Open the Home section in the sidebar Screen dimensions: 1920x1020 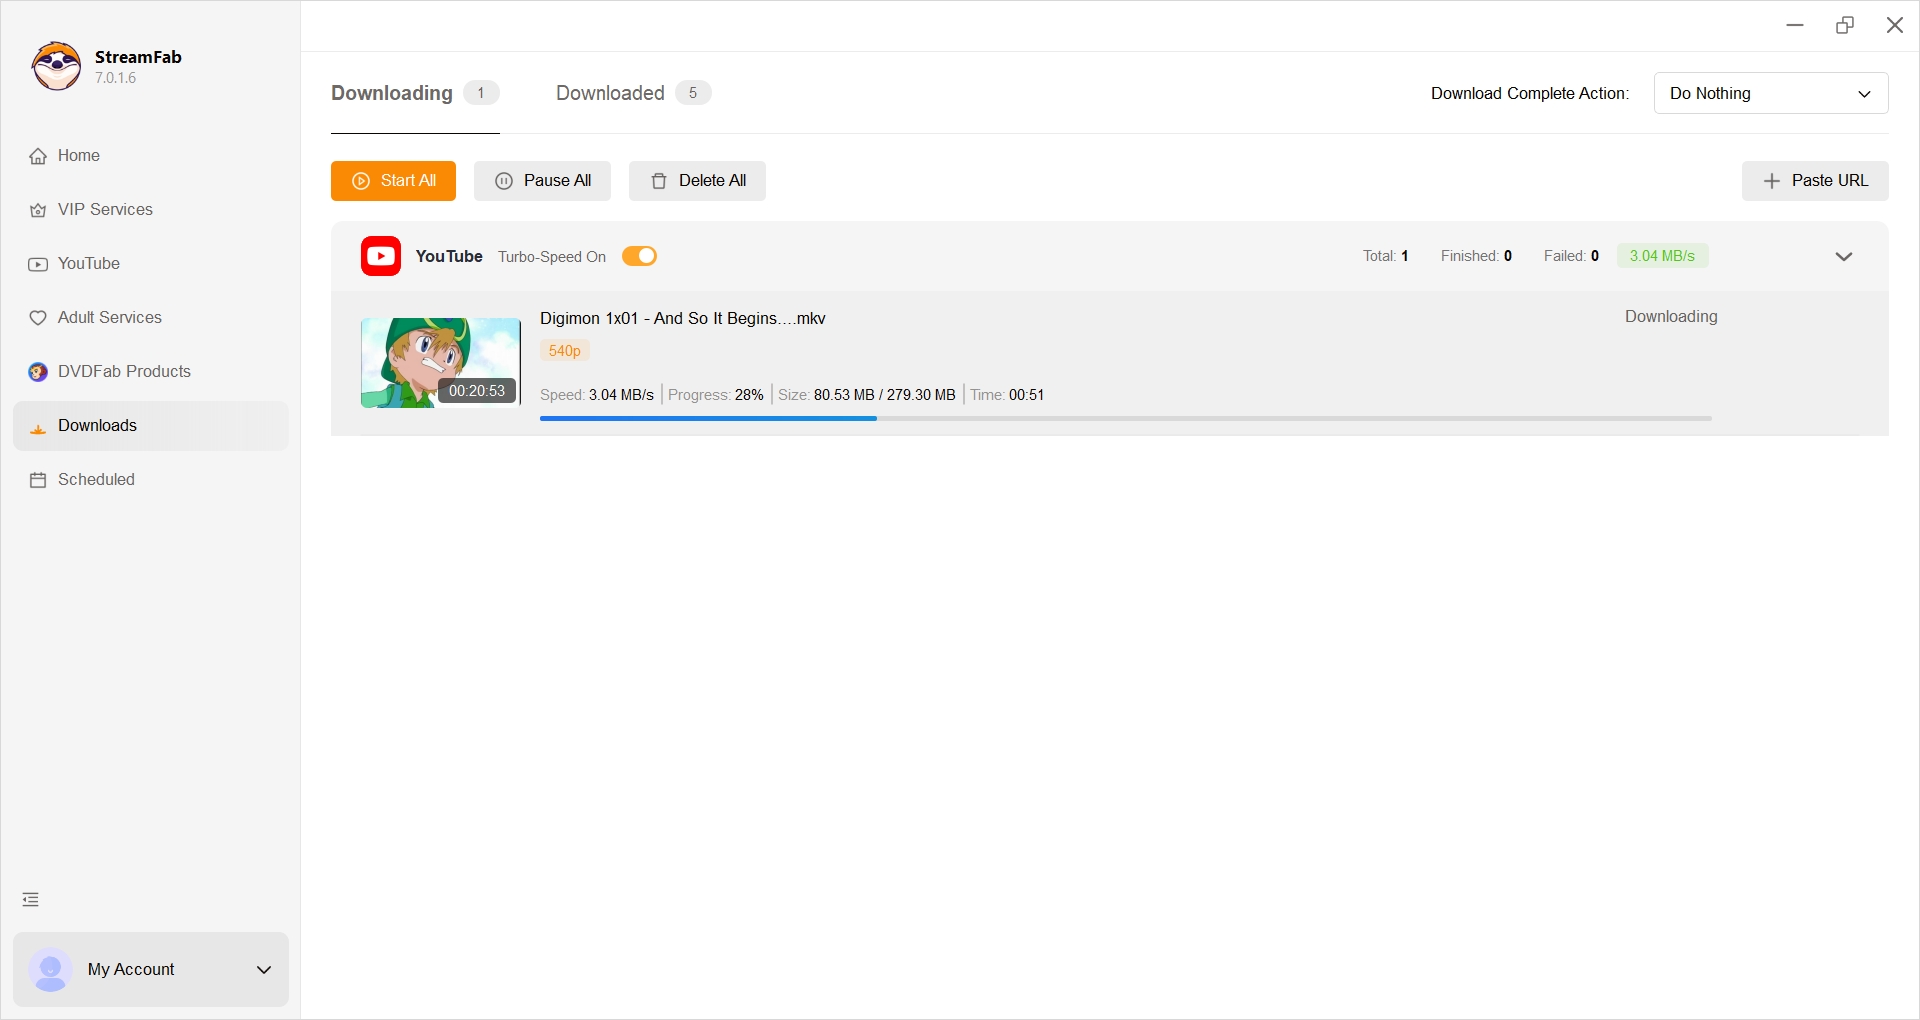tap(77, 156)
